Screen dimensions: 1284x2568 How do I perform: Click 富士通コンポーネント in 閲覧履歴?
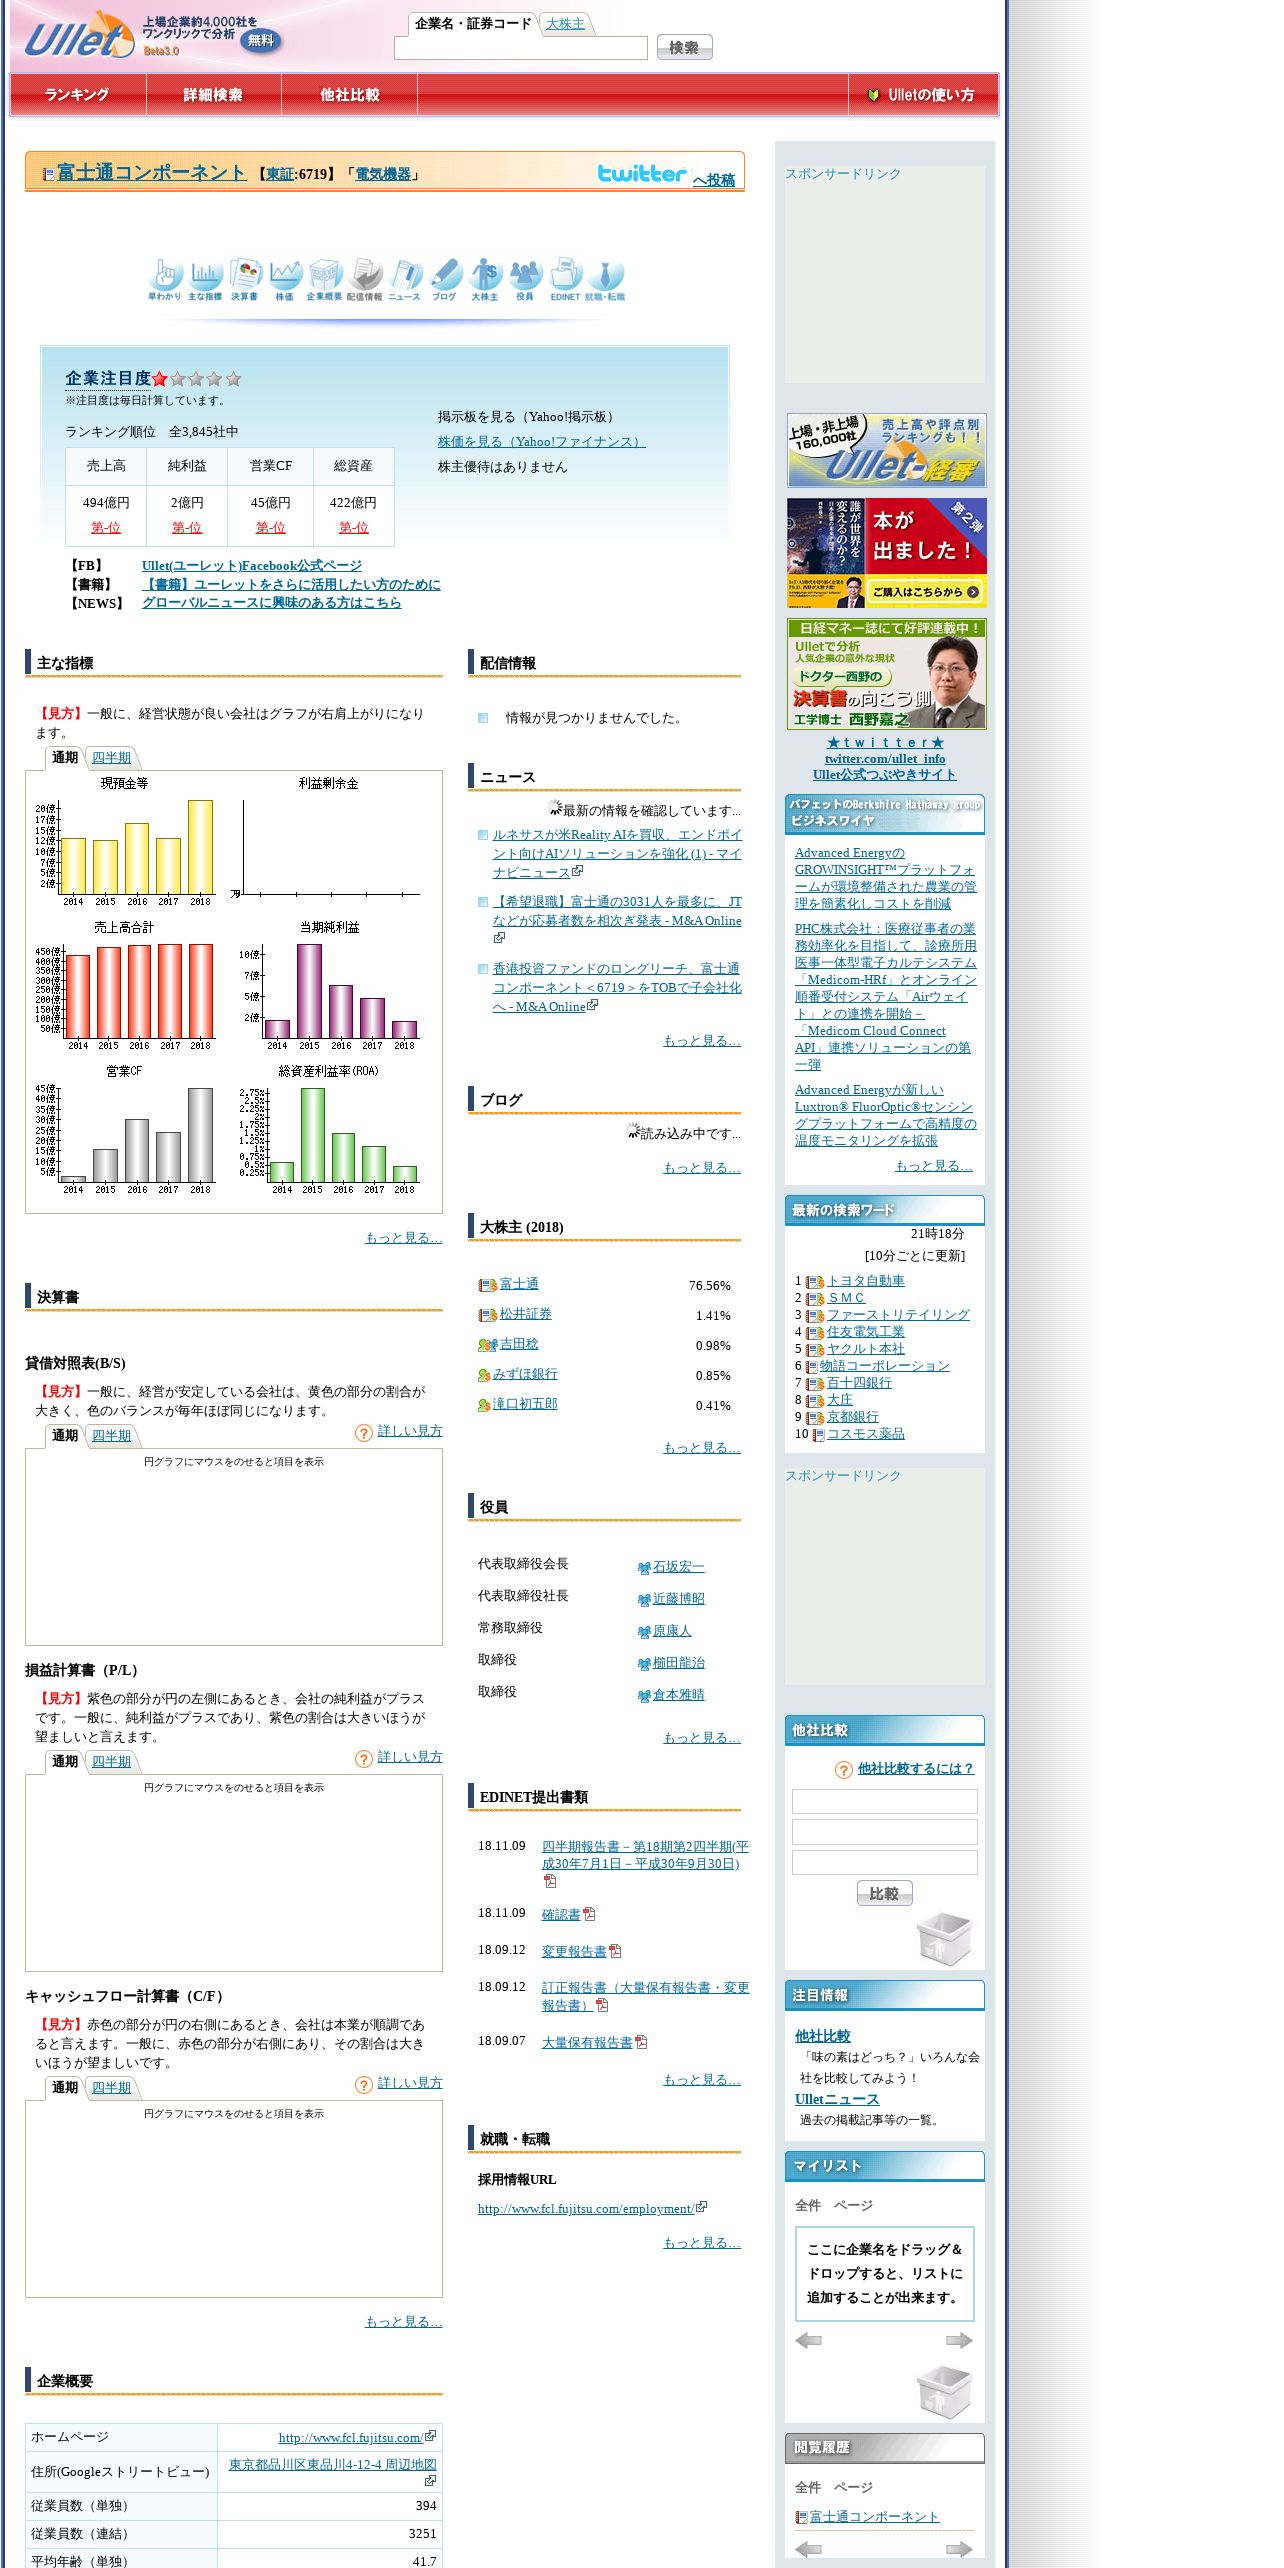pyautogui.click(x=874, y=2517)
